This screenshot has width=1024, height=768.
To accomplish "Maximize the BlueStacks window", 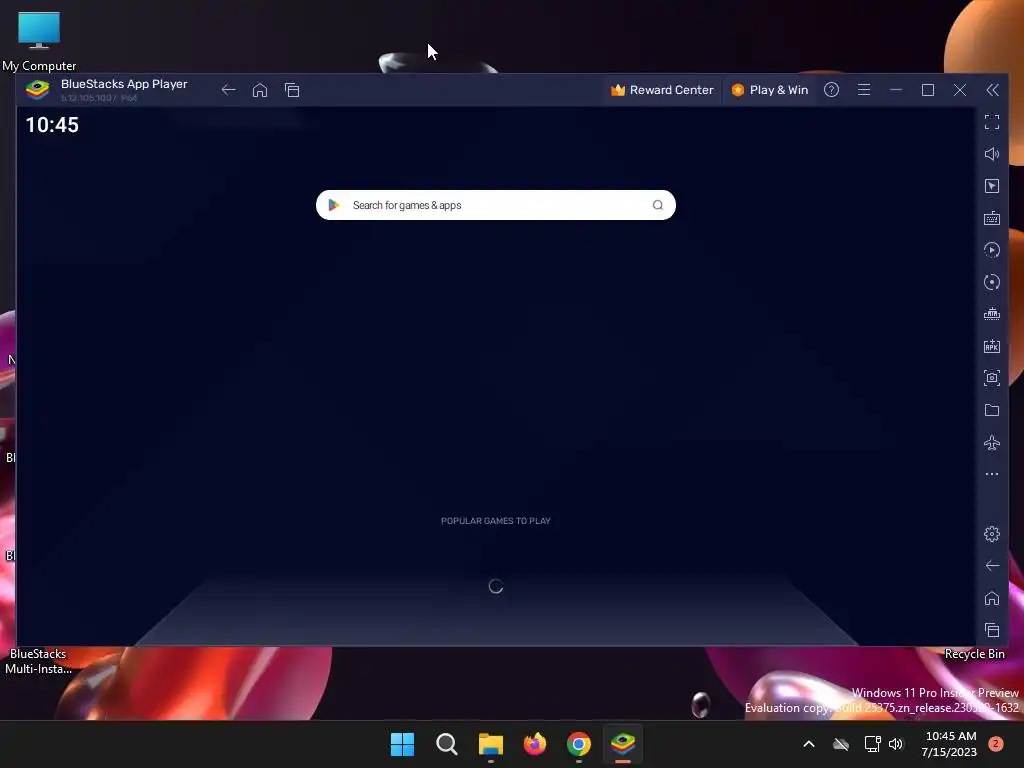I will pyautogui.click(x=928, y=90).
